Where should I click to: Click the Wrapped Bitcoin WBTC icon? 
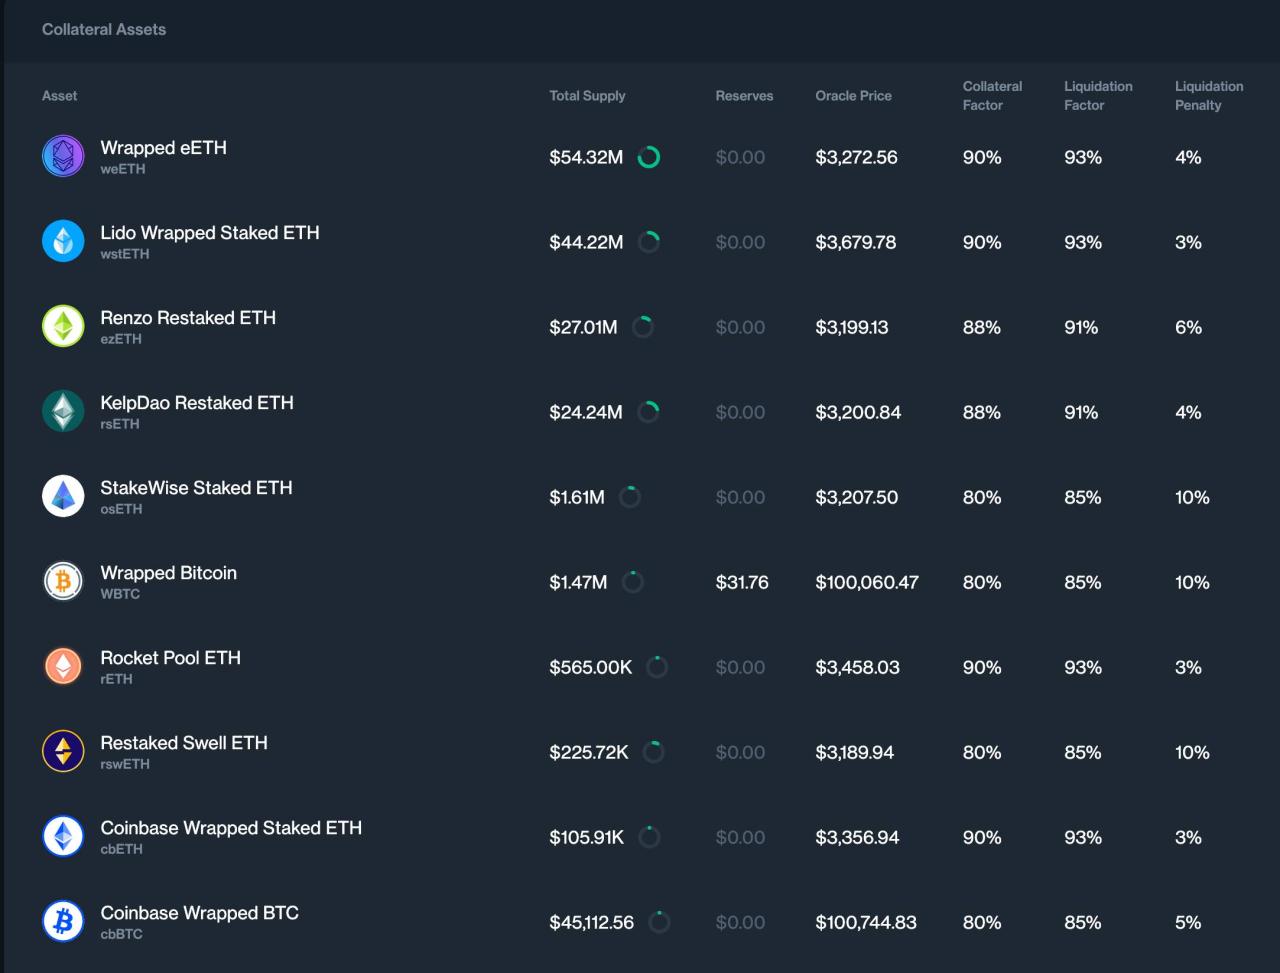pos(63,582)
